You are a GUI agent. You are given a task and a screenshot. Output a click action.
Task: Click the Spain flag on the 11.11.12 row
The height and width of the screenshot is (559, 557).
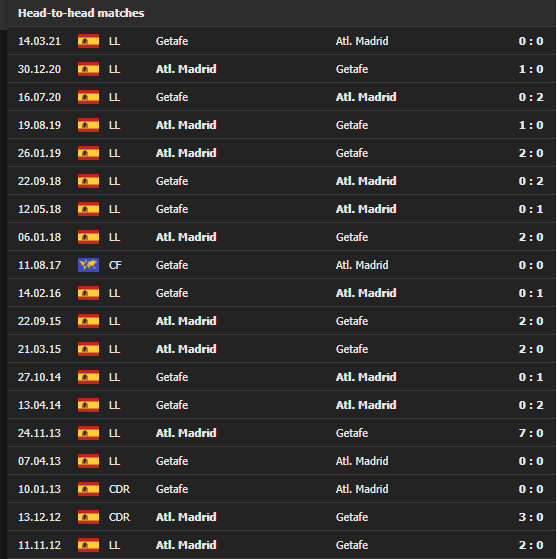tap(88, 545)
